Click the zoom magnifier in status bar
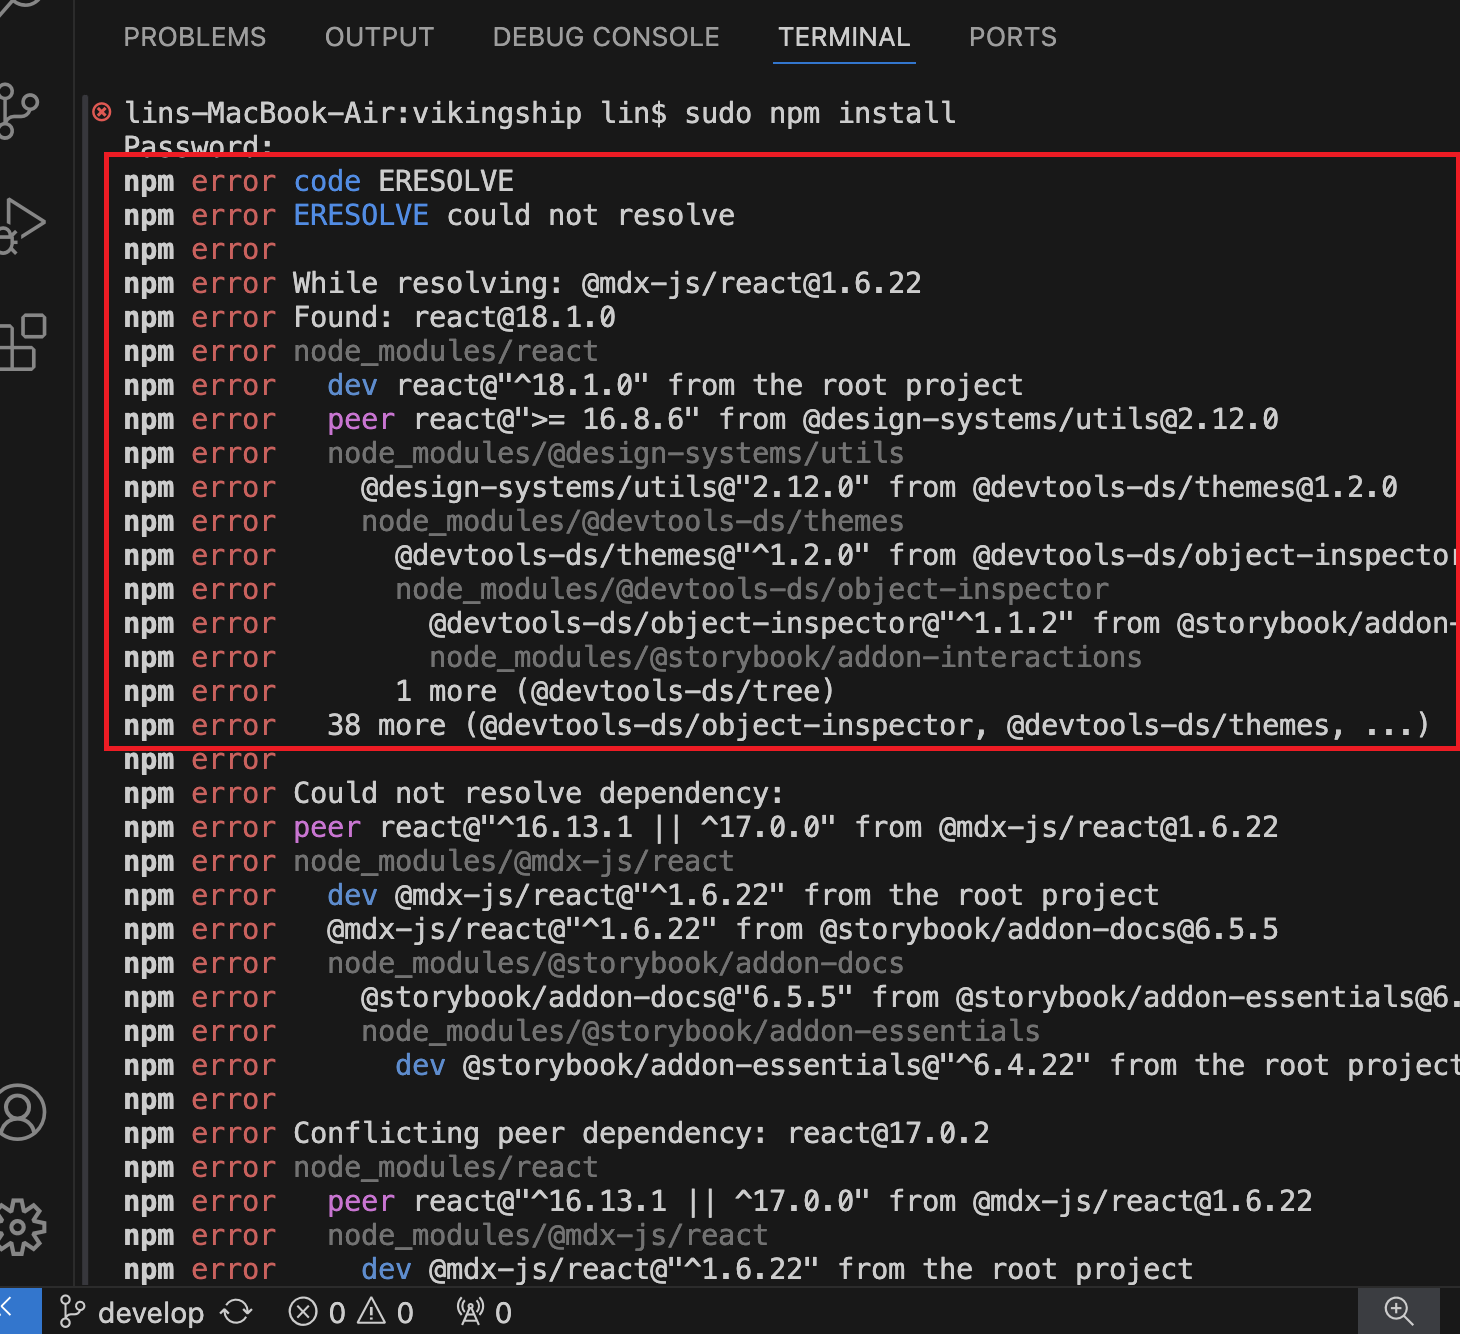The width and height of the screenshot is (1460, 1334). point(1398,1311)
